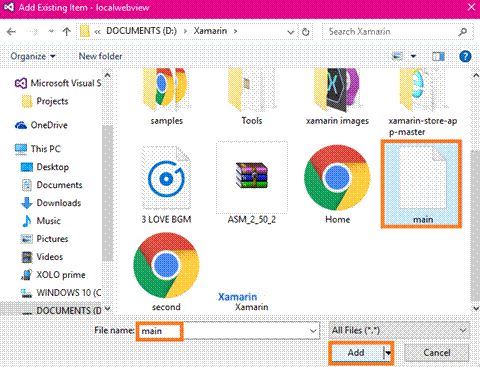Select the Home Chrome HTML file

pos(337,184)
